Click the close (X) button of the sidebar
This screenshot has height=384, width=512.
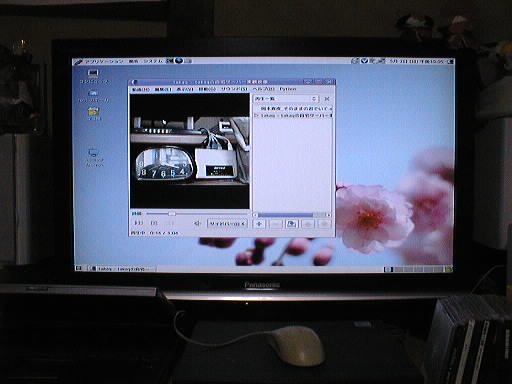click(327, 99)
